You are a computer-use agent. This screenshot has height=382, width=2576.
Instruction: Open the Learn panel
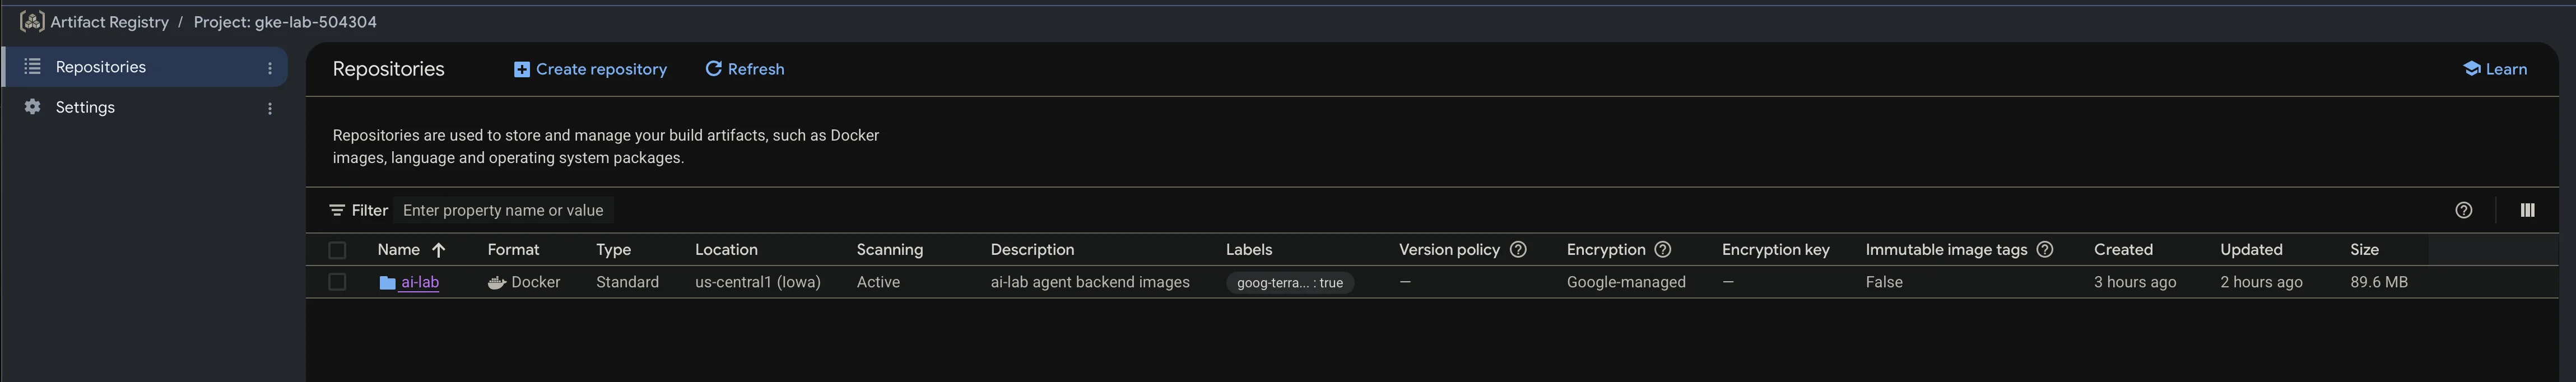2494,69
